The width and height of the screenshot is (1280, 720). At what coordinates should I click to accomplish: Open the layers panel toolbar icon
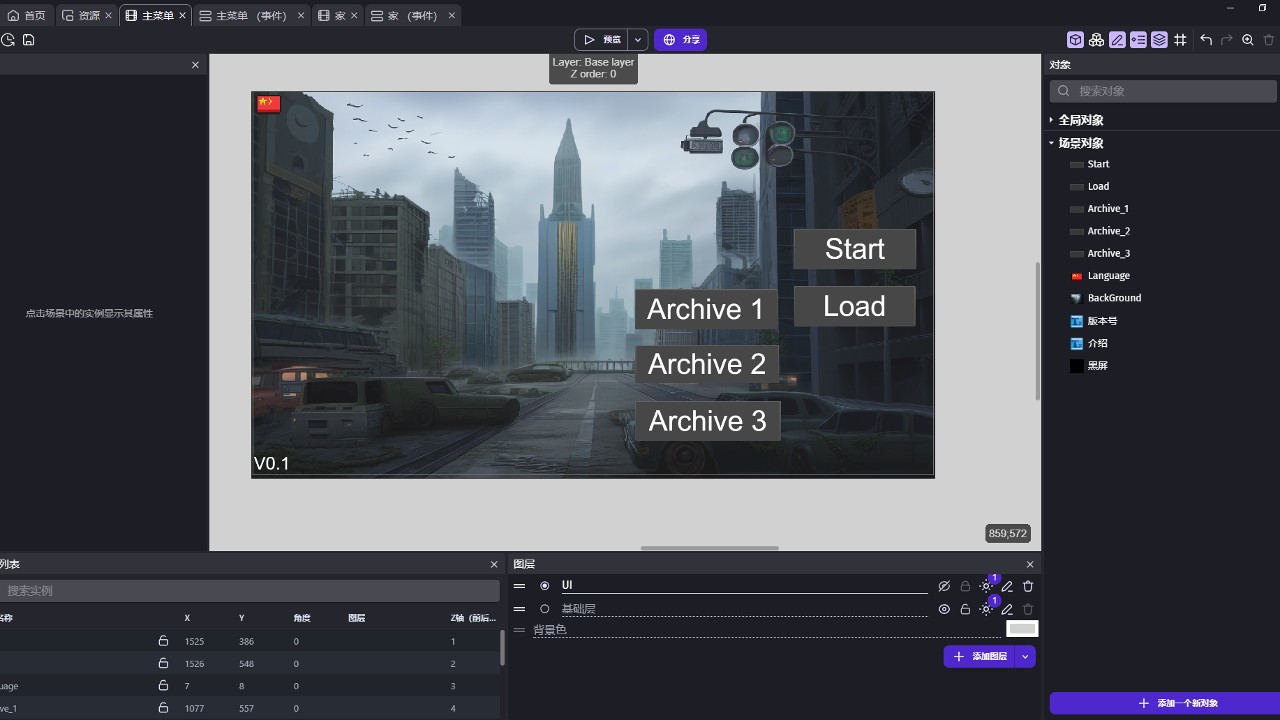(x=1158, y=39)
